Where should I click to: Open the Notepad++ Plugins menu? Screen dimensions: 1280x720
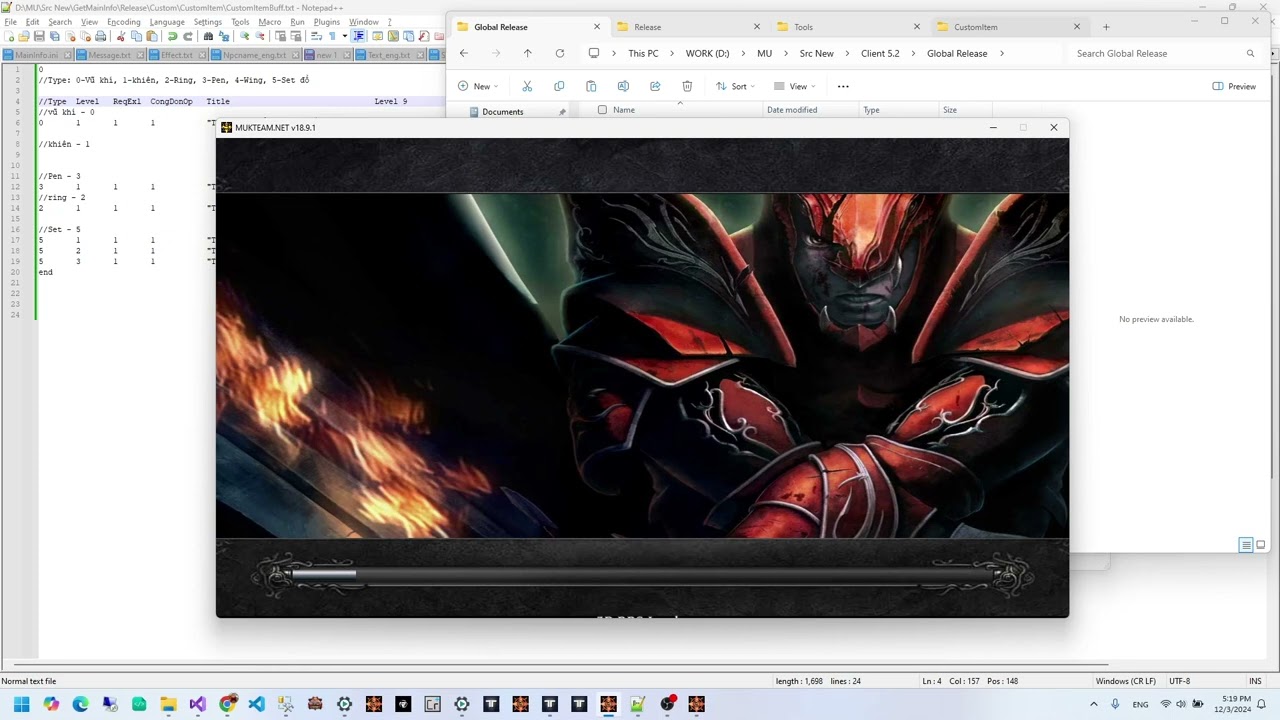click(327, 22)
